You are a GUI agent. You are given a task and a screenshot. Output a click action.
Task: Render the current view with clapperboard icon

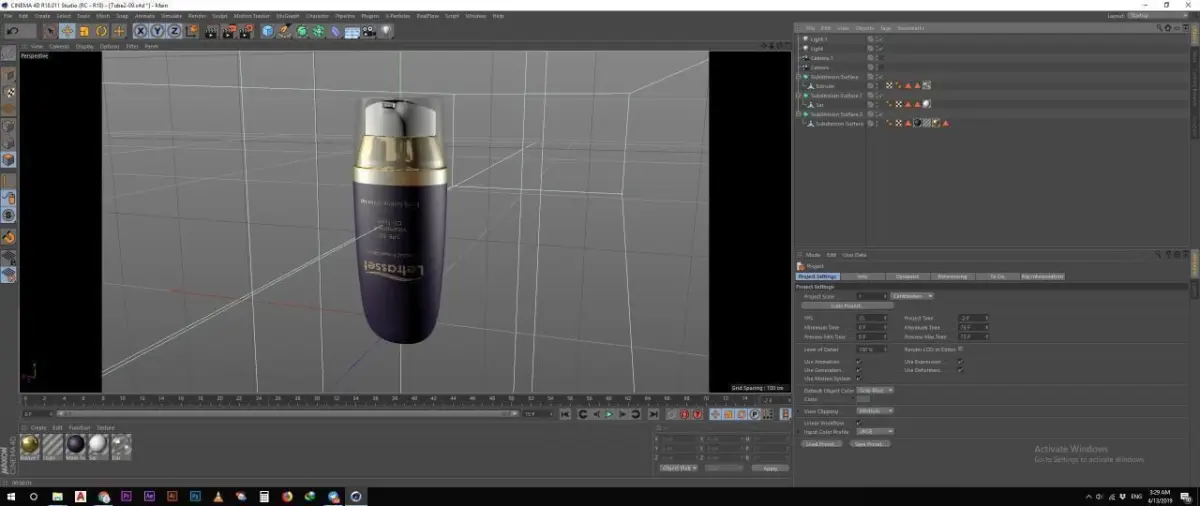211,31
